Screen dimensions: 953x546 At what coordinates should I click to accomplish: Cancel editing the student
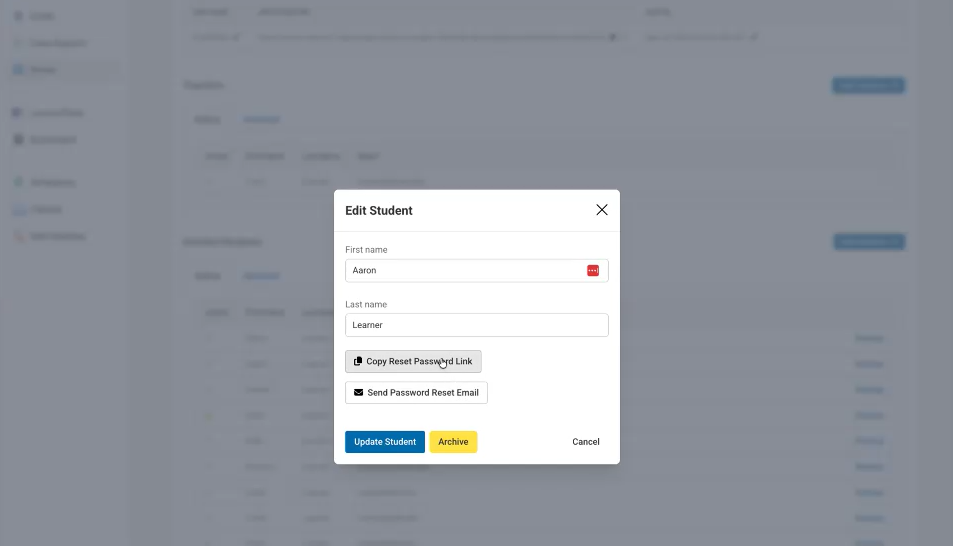click(585, 442)
